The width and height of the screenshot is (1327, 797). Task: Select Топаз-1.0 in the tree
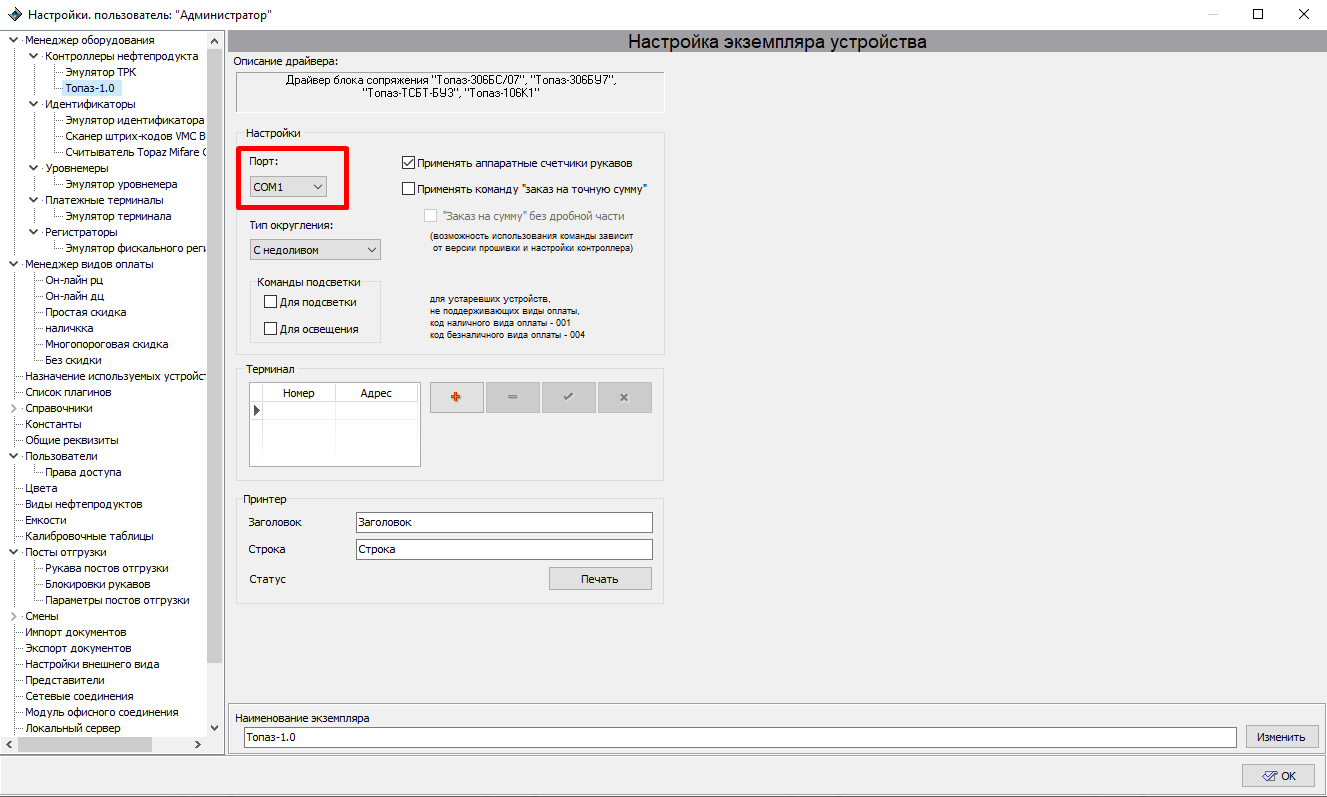pyautogui.click(x=93, y=88)
